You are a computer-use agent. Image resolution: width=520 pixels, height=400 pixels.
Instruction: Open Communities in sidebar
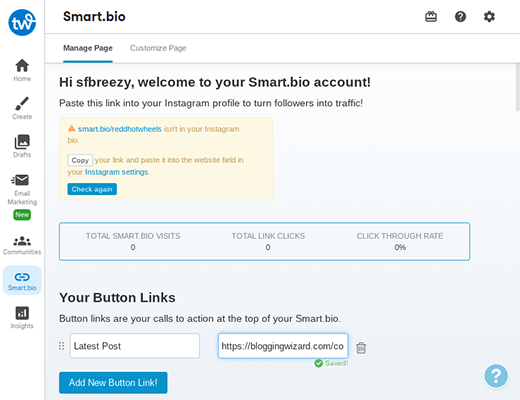click(22, 245)
